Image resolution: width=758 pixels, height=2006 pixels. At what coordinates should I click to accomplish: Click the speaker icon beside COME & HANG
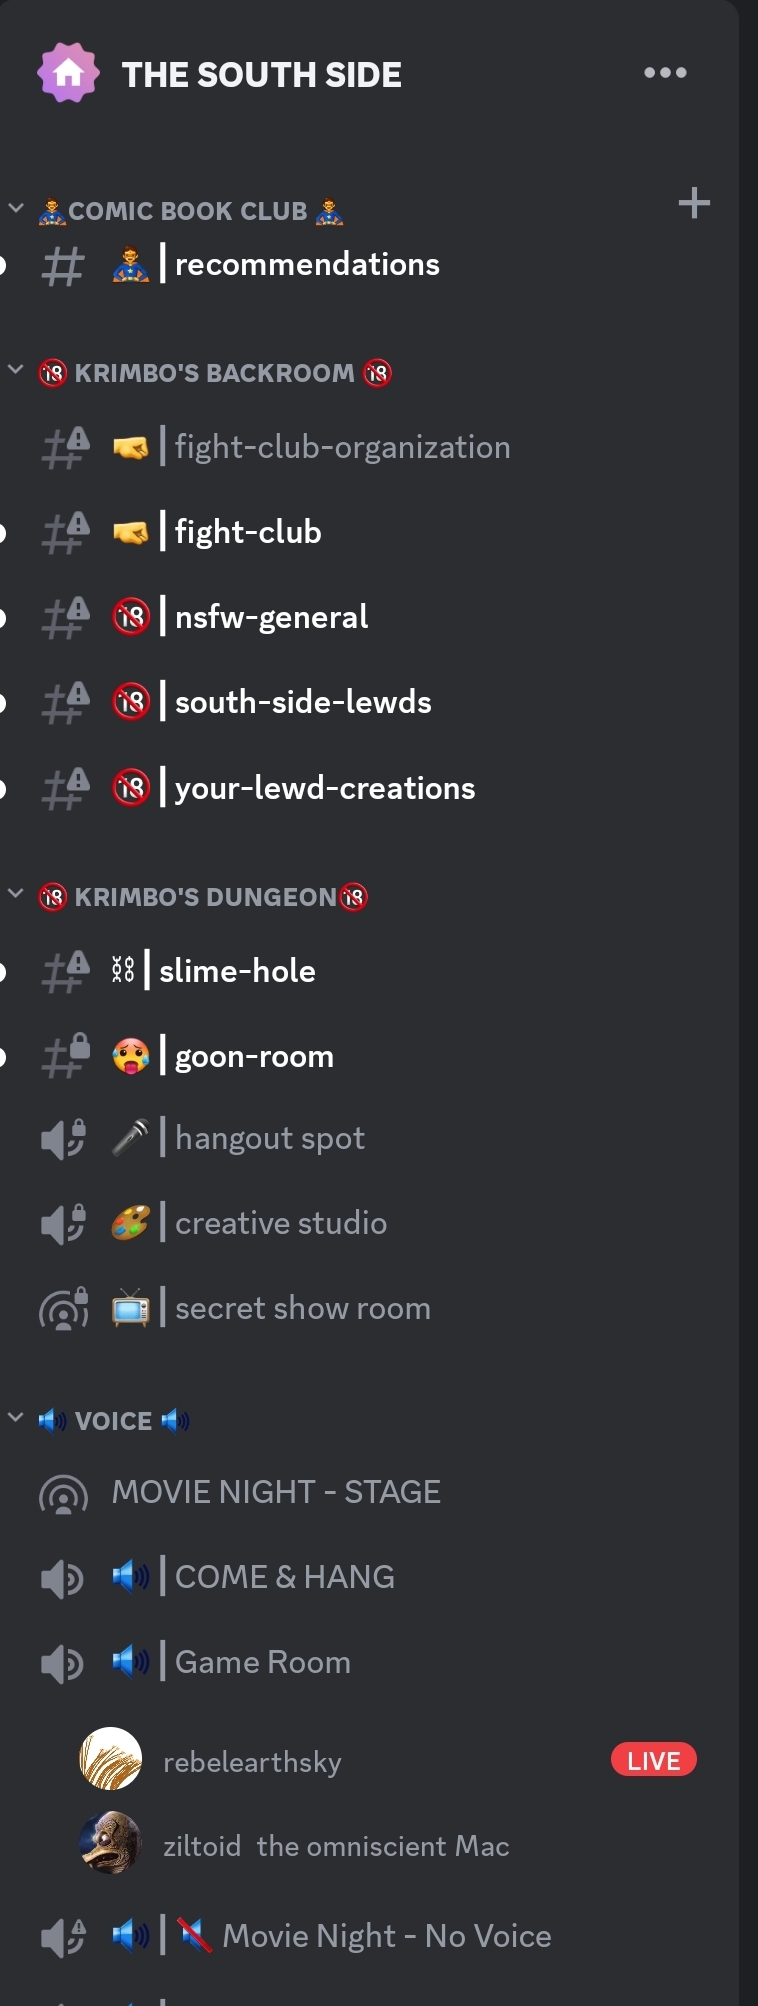62,1579
